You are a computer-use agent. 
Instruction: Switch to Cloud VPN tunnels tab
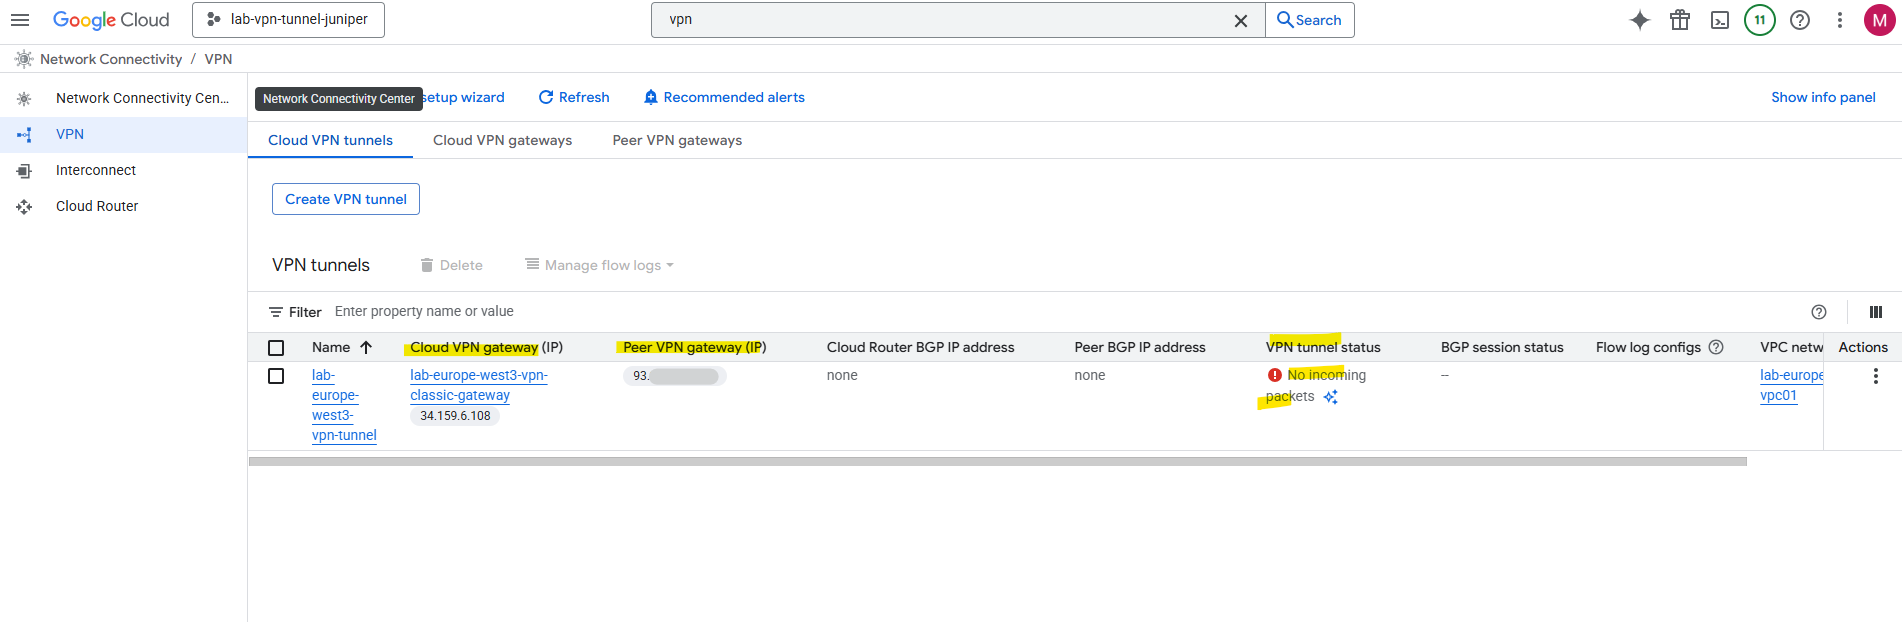point(330,140)
